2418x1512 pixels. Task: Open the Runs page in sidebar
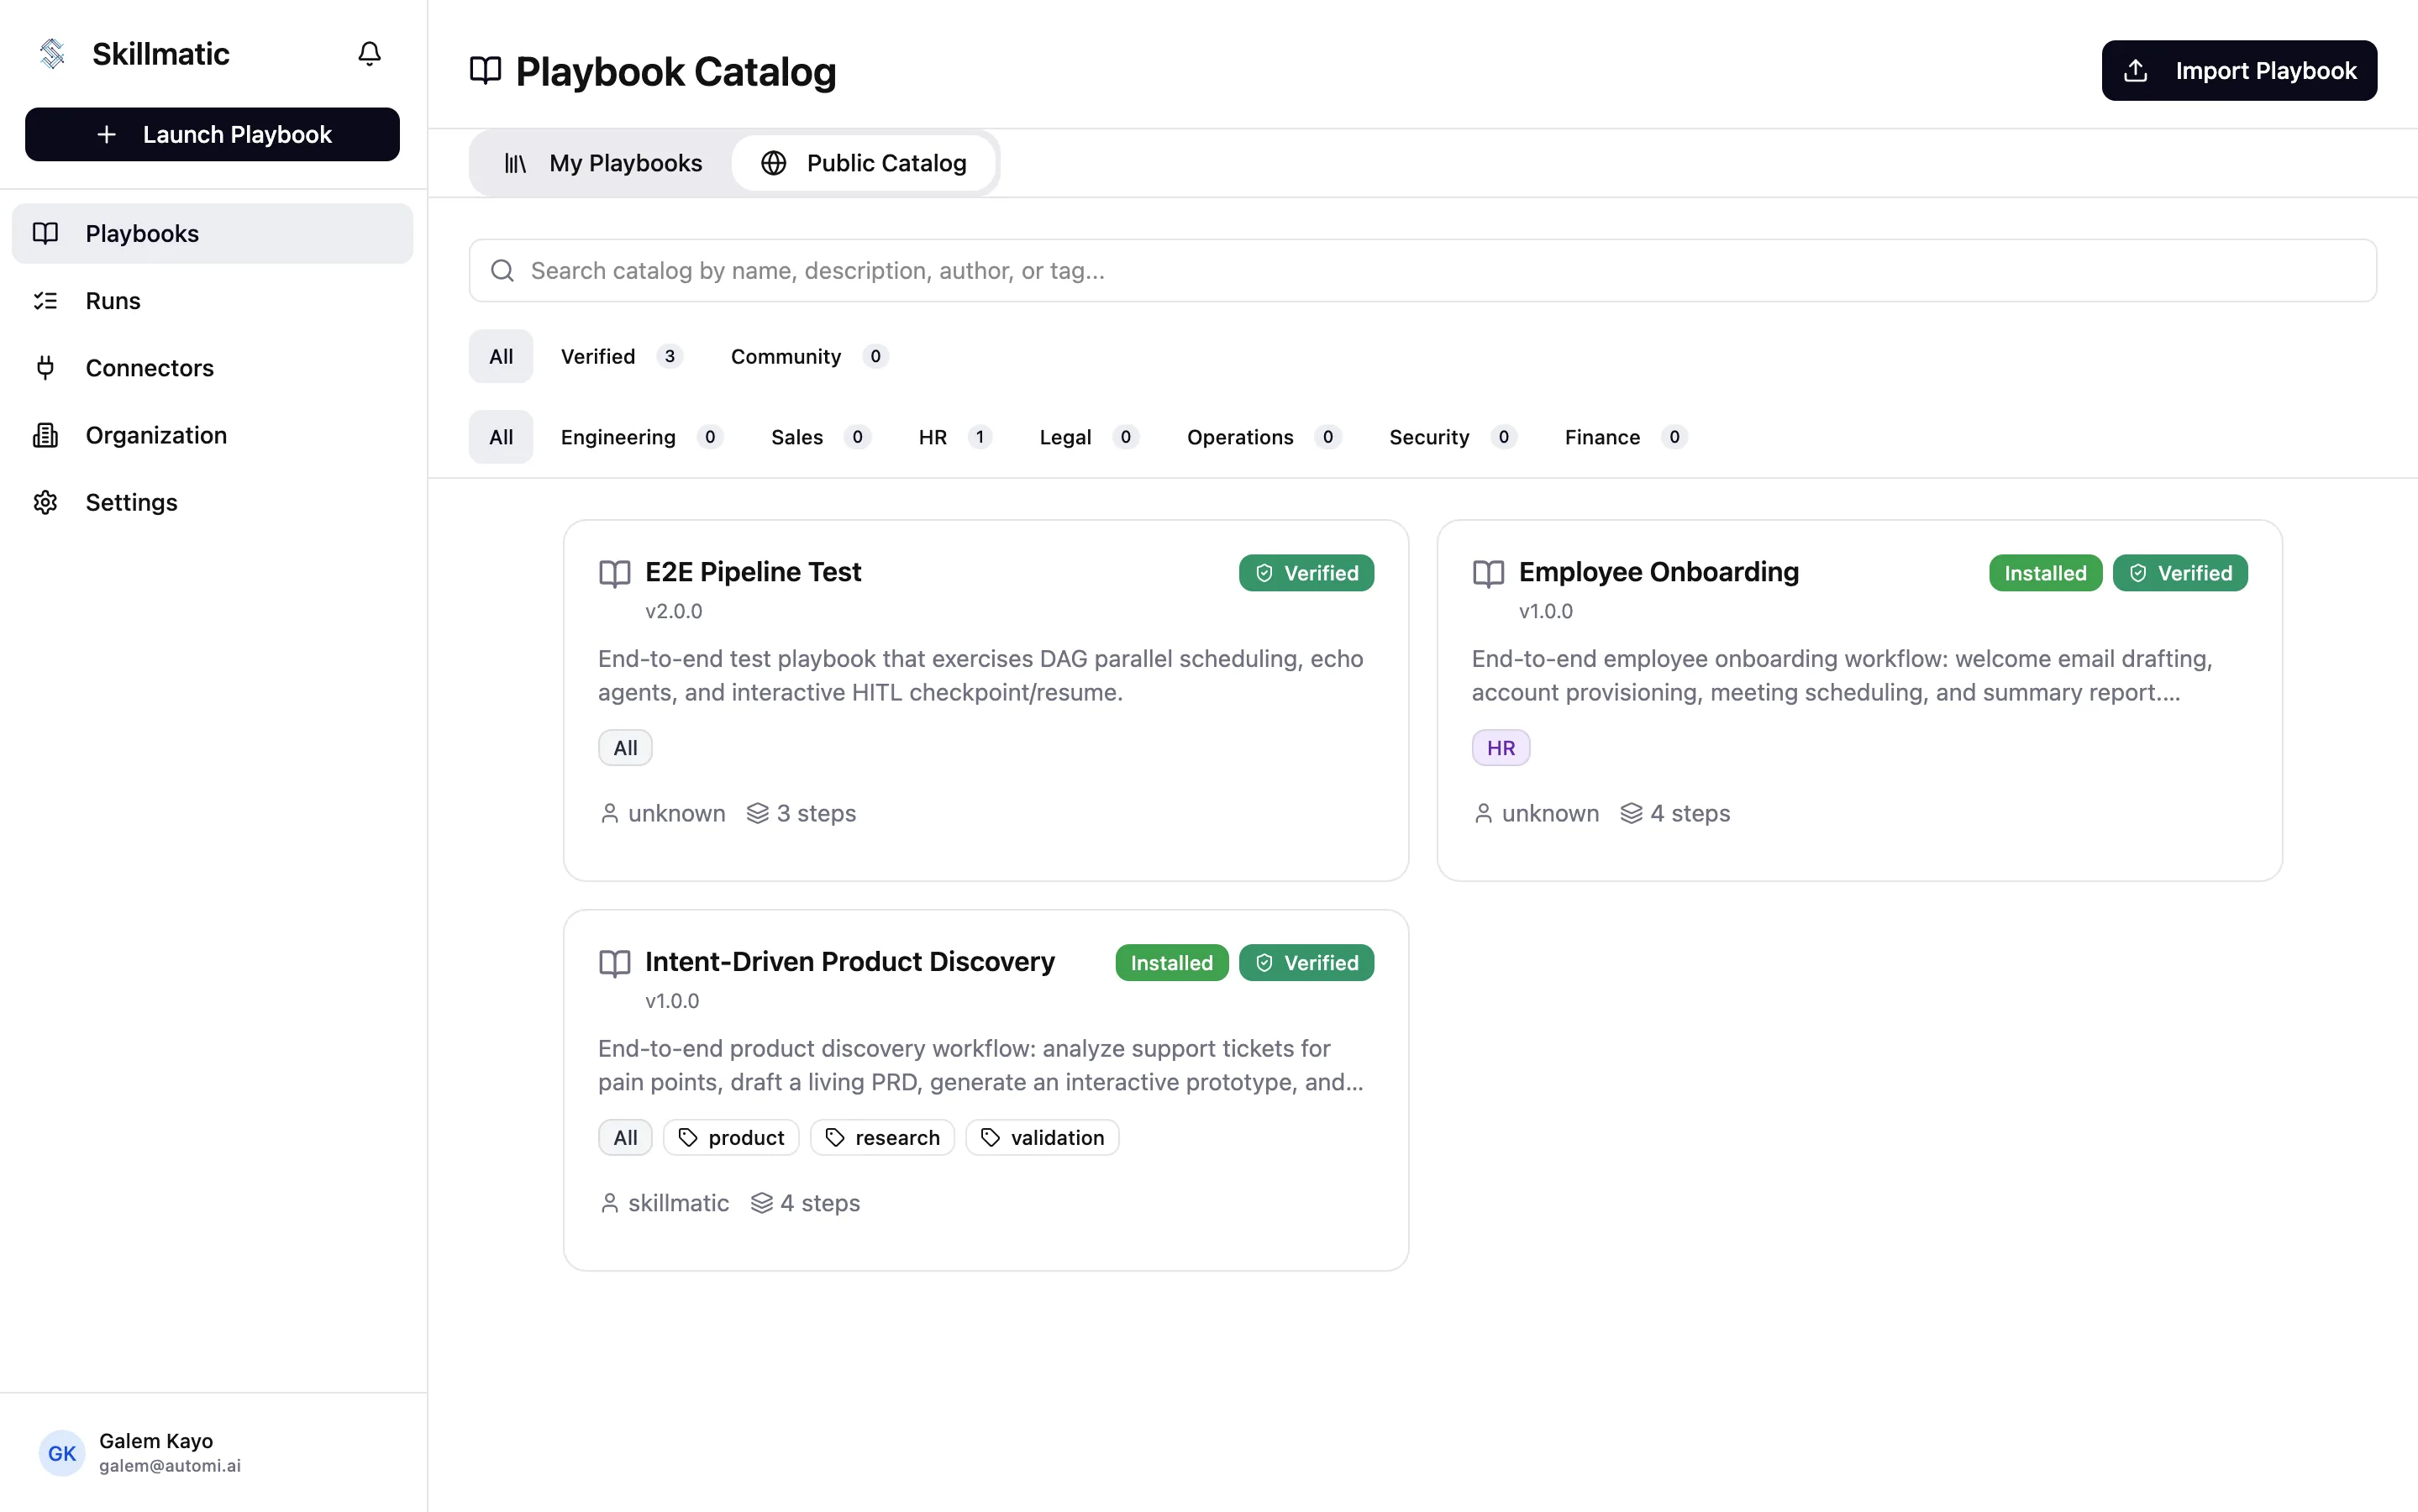(x=112, y=301)
